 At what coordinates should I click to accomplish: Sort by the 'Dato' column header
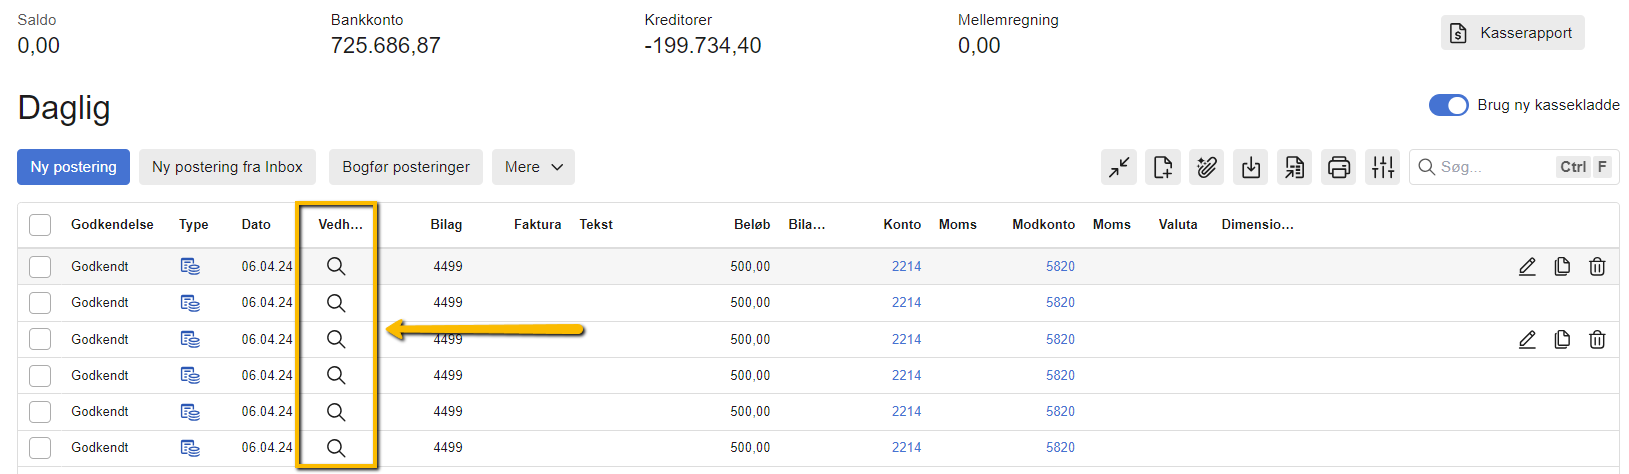coord(256,225)
